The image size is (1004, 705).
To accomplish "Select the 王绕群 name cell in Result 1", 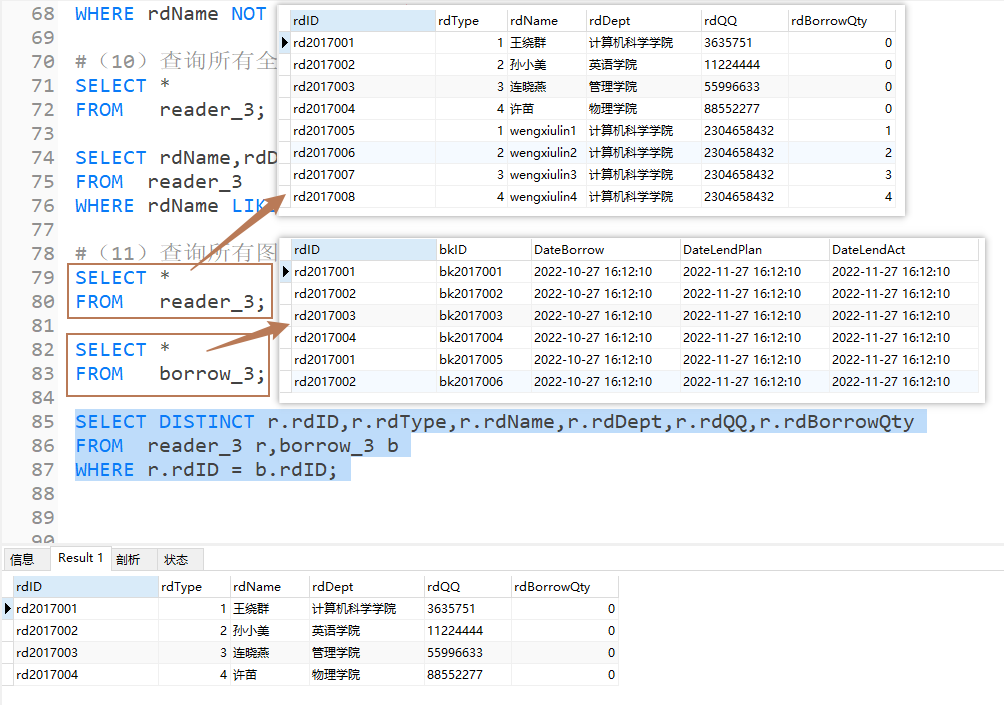I will coord(269,608).
